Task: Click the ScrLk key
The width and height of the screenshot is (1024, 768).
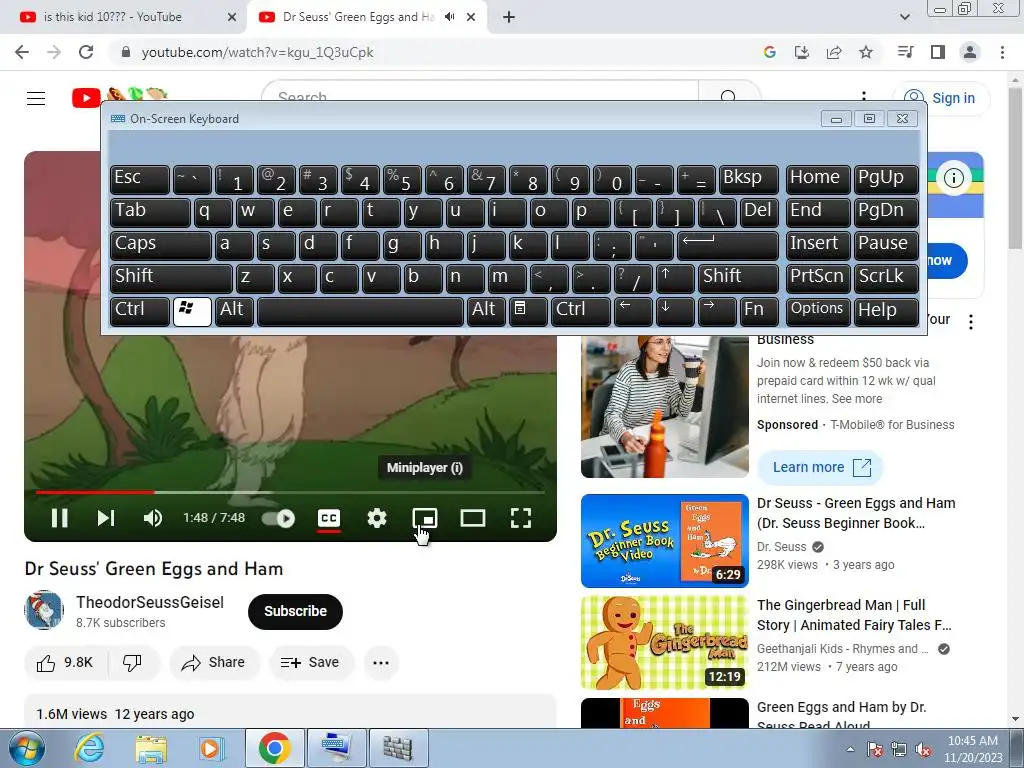Action: (x=886, y=278)
